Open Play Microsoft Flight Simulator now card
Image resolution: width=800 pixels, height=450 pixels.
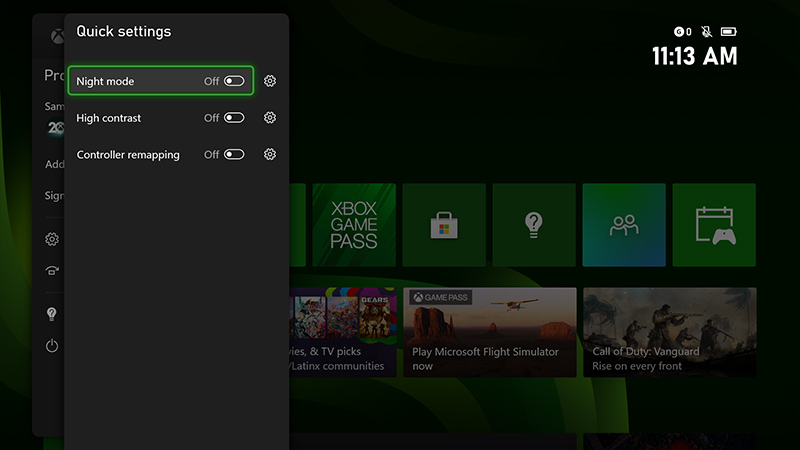[x=490, y=333]
